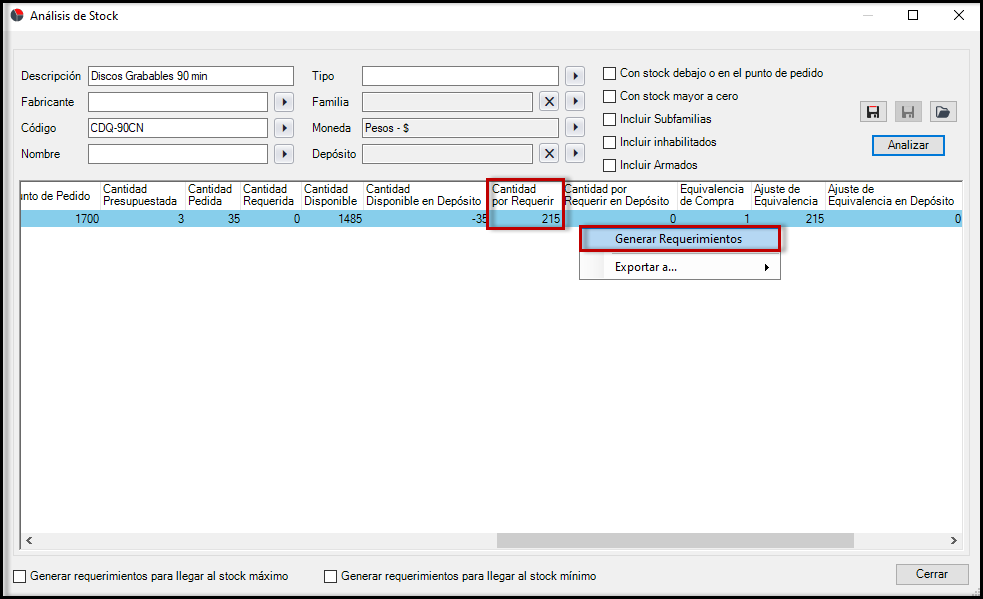
Task: Select the Cantidad Presupuestada cell 3
Action: [143, 219]
